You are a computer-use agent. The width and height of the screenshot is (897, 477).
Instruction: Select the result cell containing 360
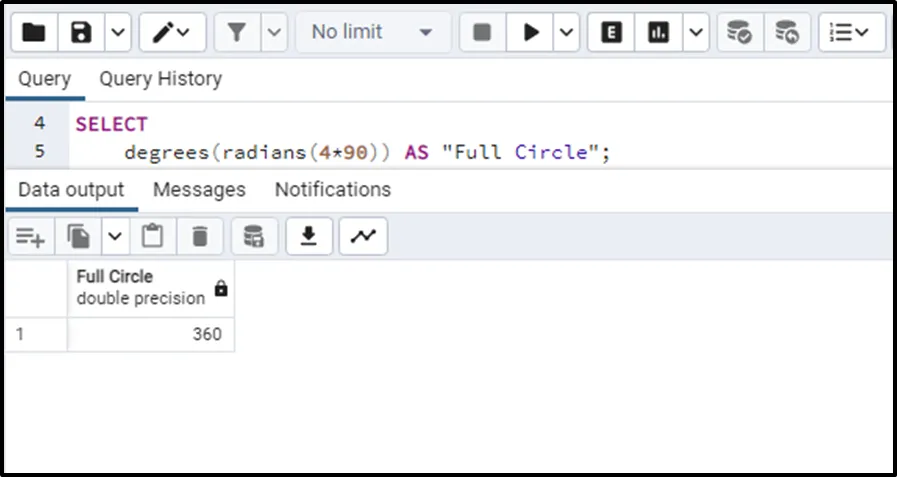click(x=150, y=335)
